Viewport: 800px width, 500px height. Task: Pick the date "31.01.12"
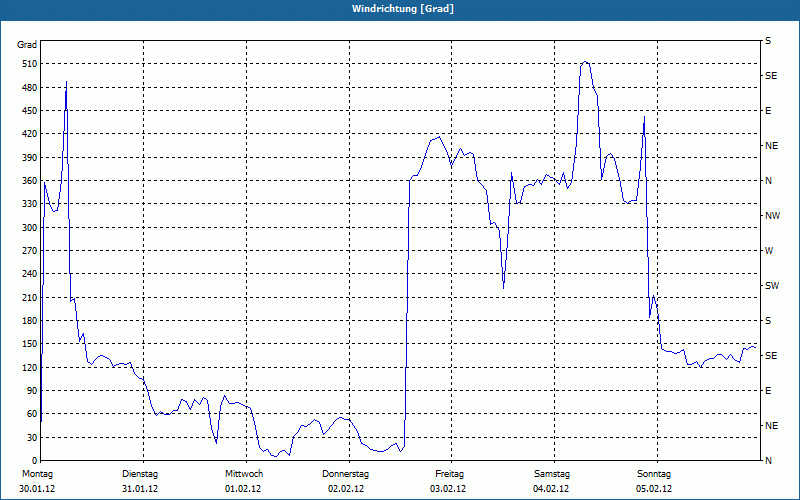coord(140,489)
